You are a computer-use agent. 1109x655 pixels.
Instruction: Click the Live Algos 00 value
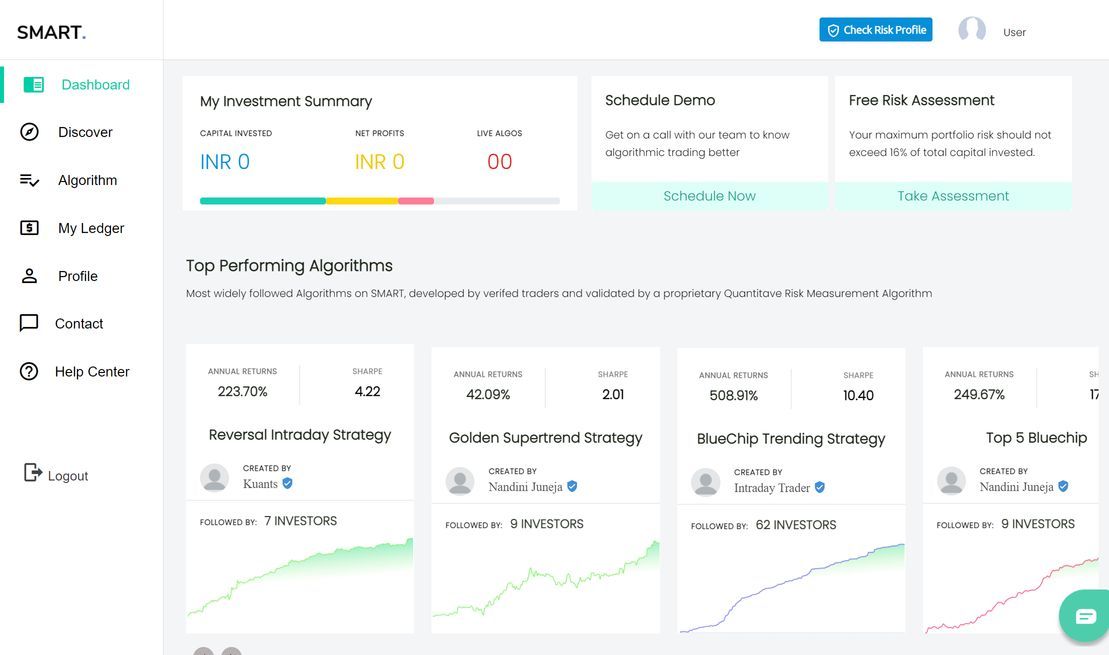pyautogui.click(x=499, y=162)
